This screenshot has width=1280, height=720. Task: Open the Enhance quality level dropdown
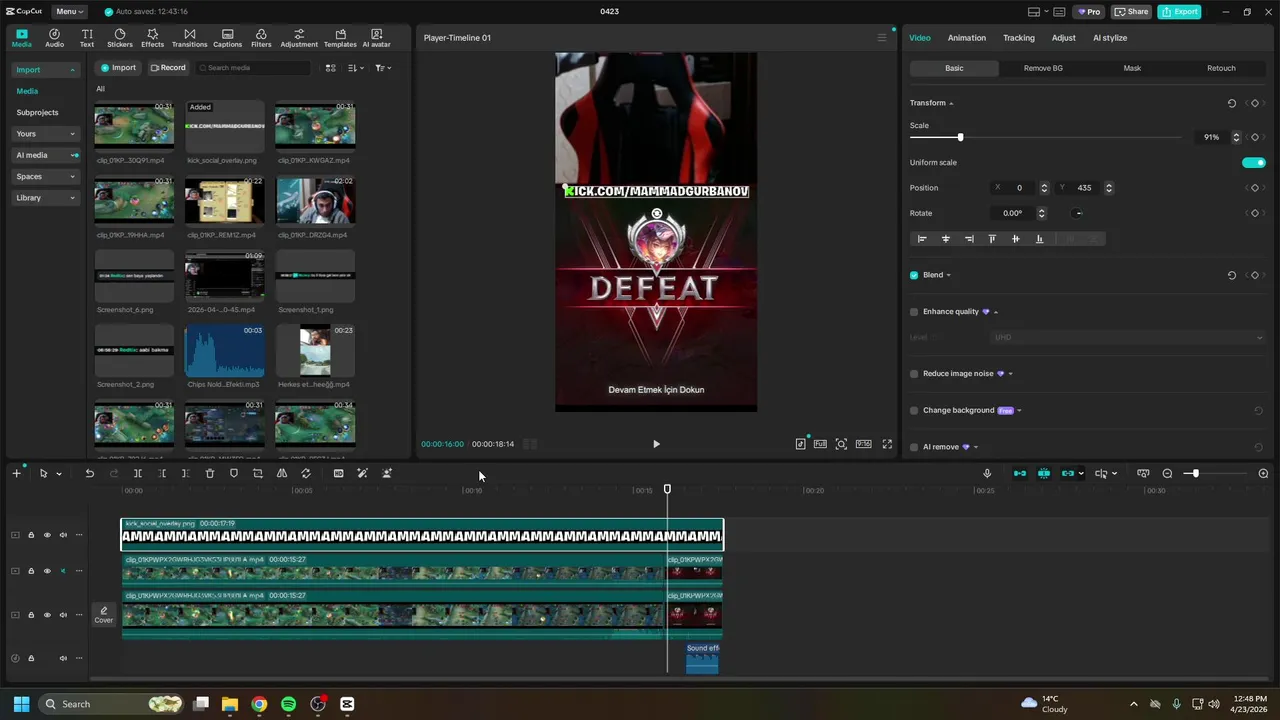1128,338
